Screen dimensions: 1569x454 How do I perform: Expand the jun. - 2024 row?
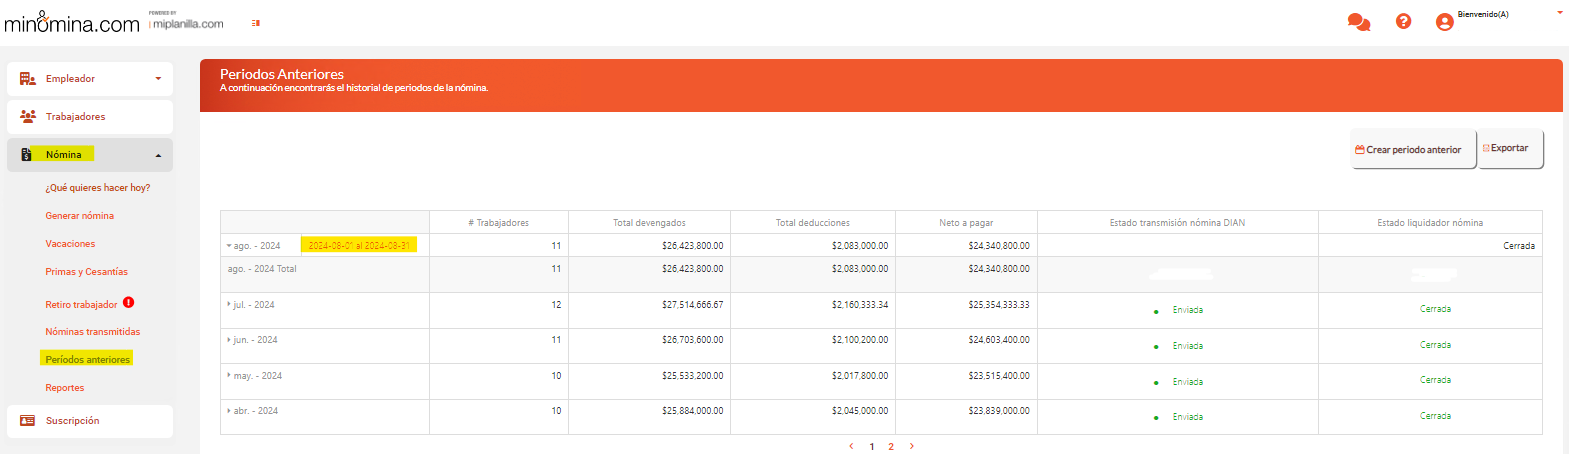(x=229, y=340)
